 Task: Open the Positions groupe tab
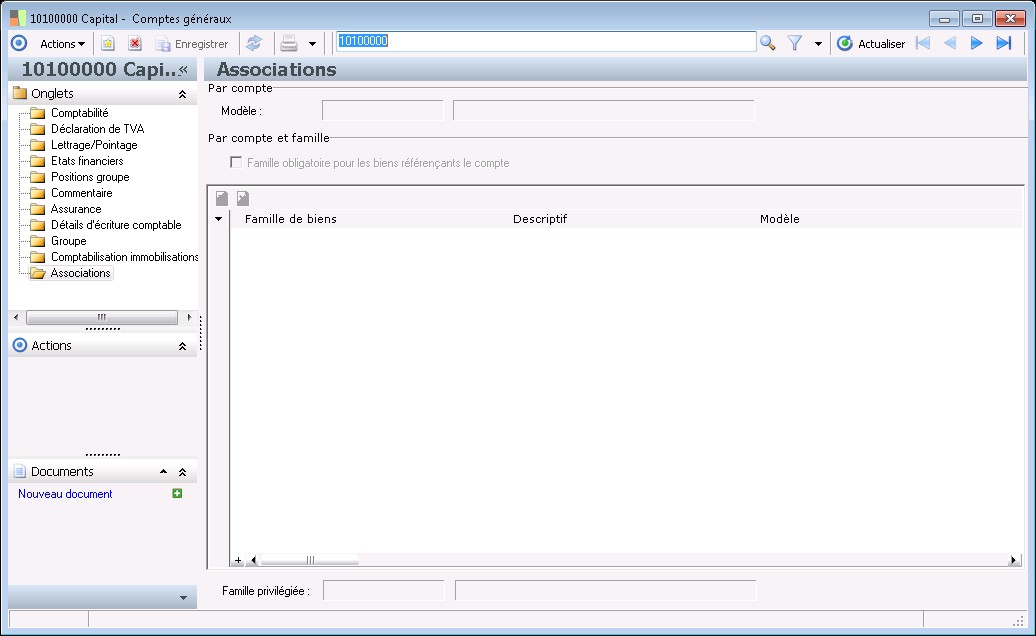[90, 177]
